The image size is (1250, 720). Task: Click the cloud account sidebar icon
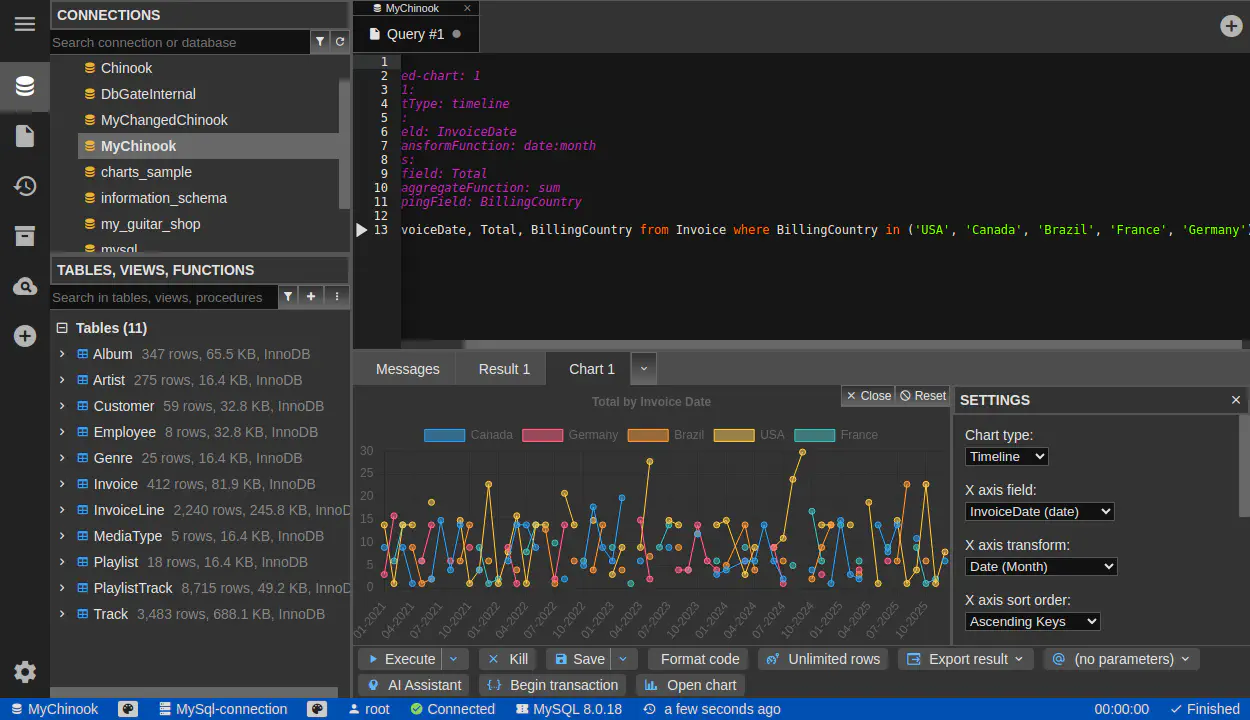(25, 287)
